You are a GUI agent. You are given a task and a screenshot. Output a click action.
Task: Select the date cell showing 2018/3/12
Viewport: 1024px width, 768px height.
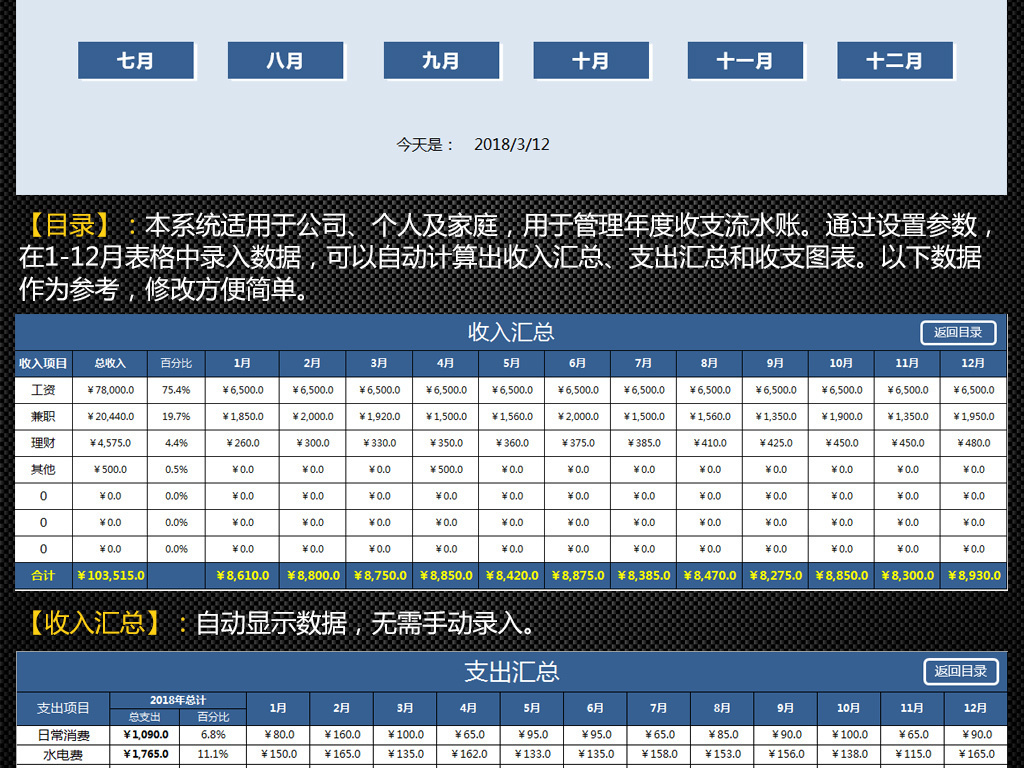[x=512, y=144]
